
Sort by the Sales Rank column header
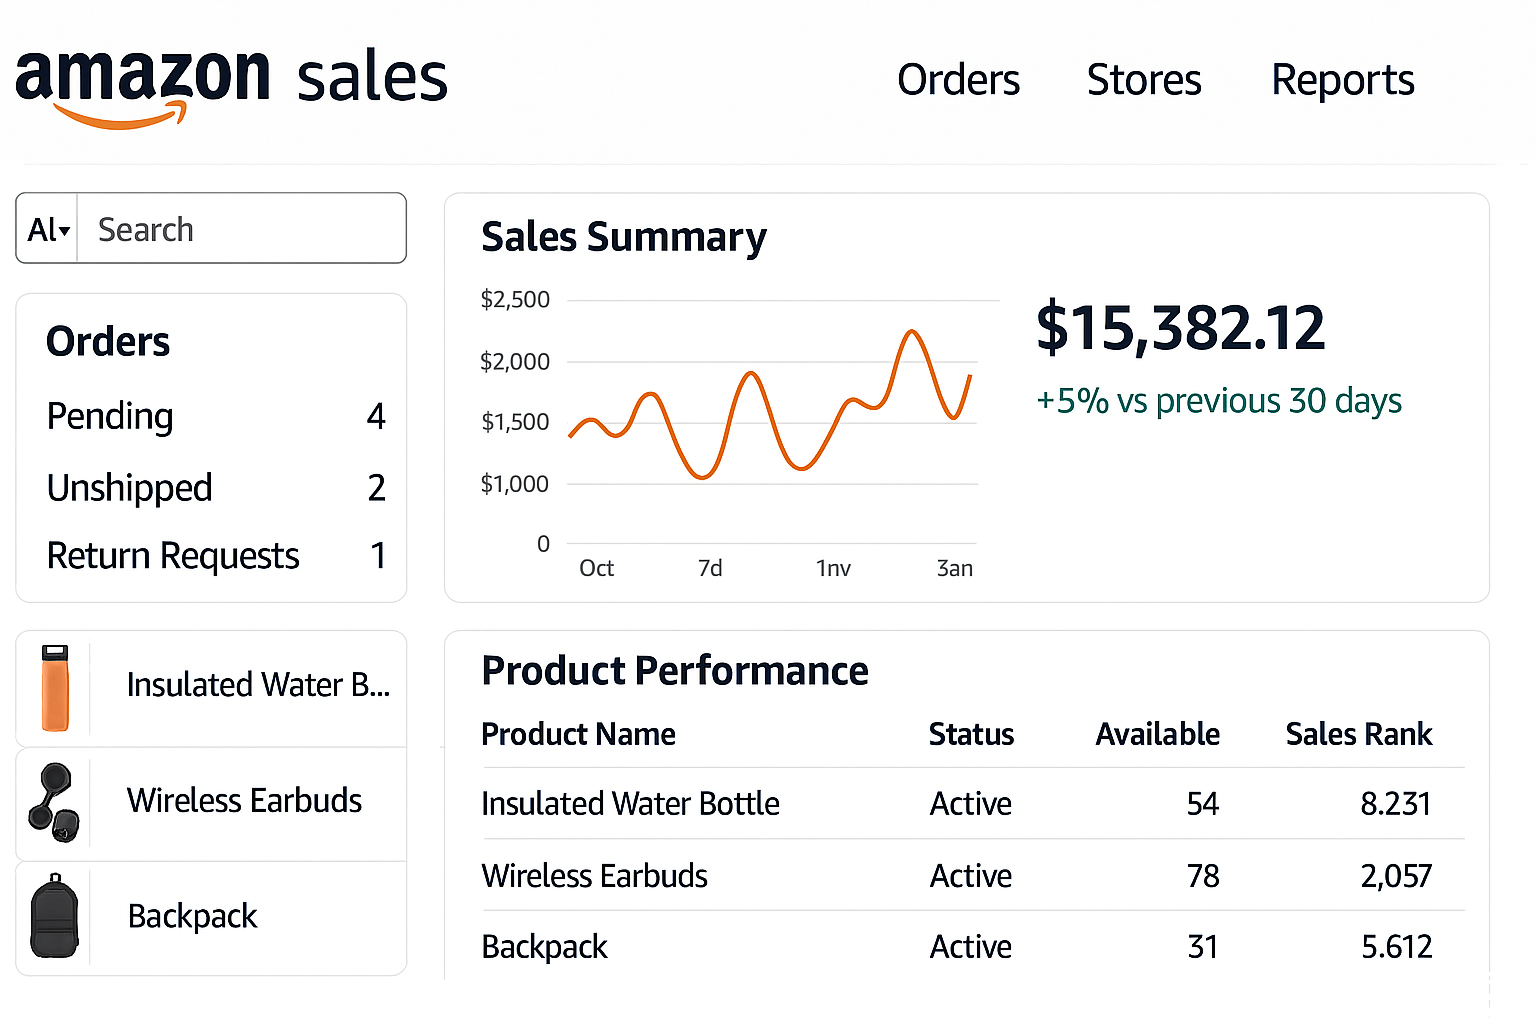coord(1358,734)
